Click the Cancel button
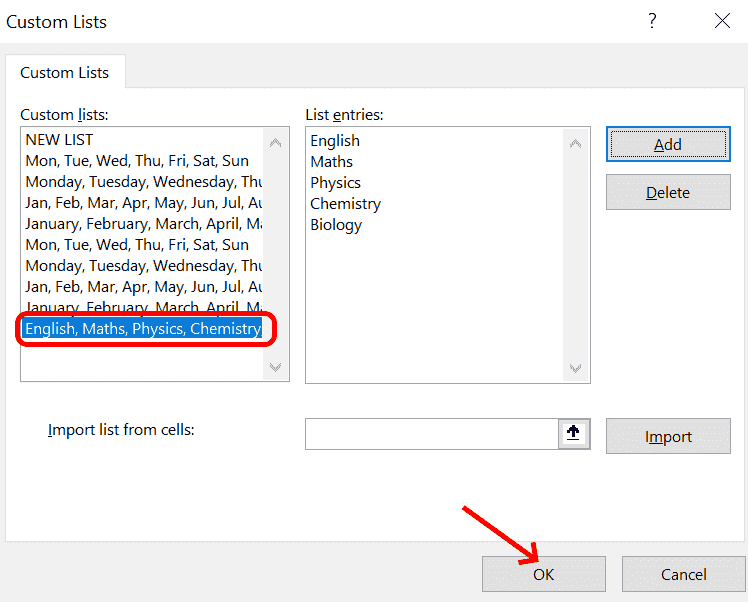The height and width of the screenshot is (602, 748). [684, 574]
